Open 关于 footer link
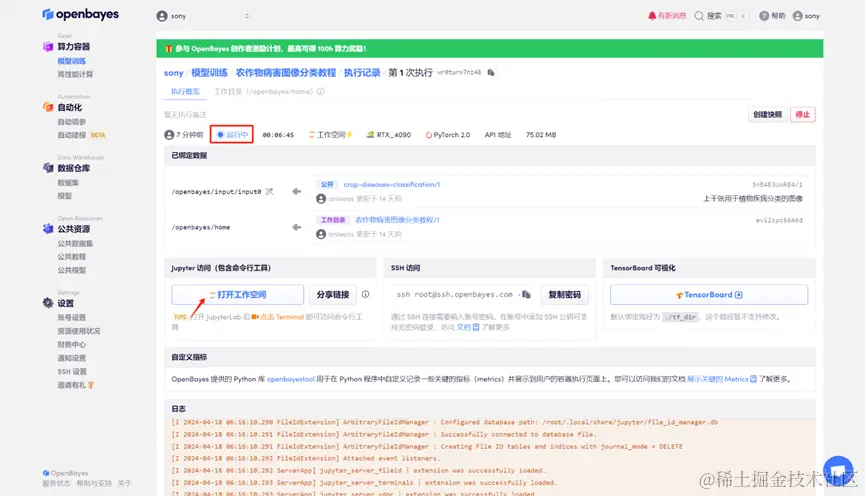 pyautogui.click(x=124, y=483)
